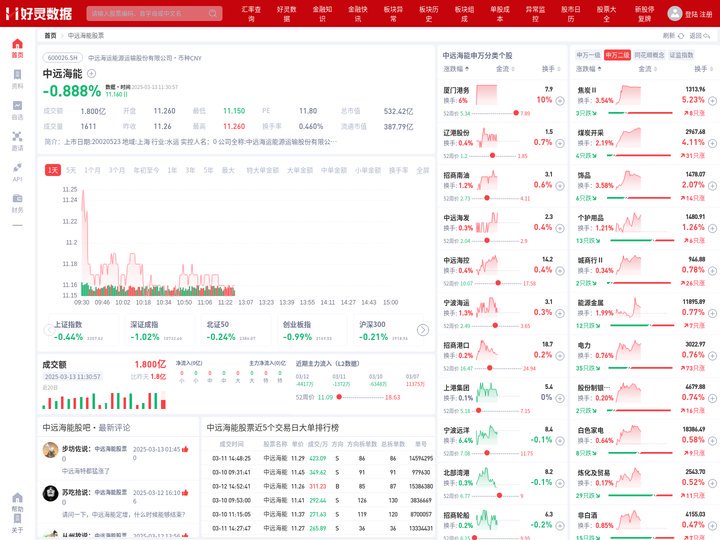720x540 pixels.
Task: Click 中远海能 52周价 range slider dot
Action: pos(339,397)
